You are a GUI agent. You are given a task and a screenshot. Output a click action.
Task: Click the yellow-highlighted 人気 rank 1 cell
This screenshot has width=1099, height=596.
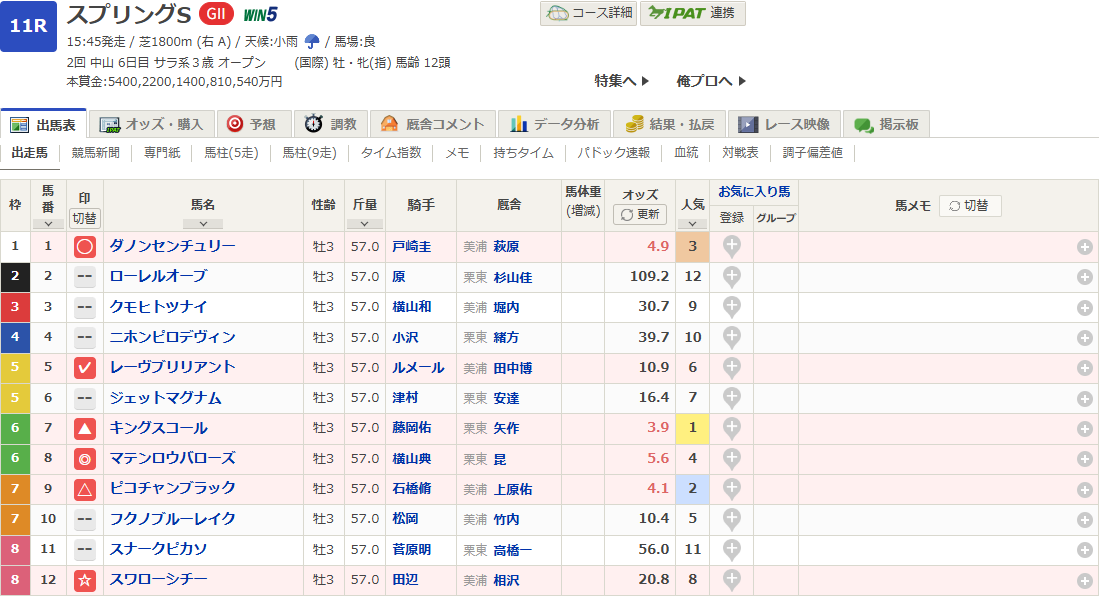click(692, 429)
